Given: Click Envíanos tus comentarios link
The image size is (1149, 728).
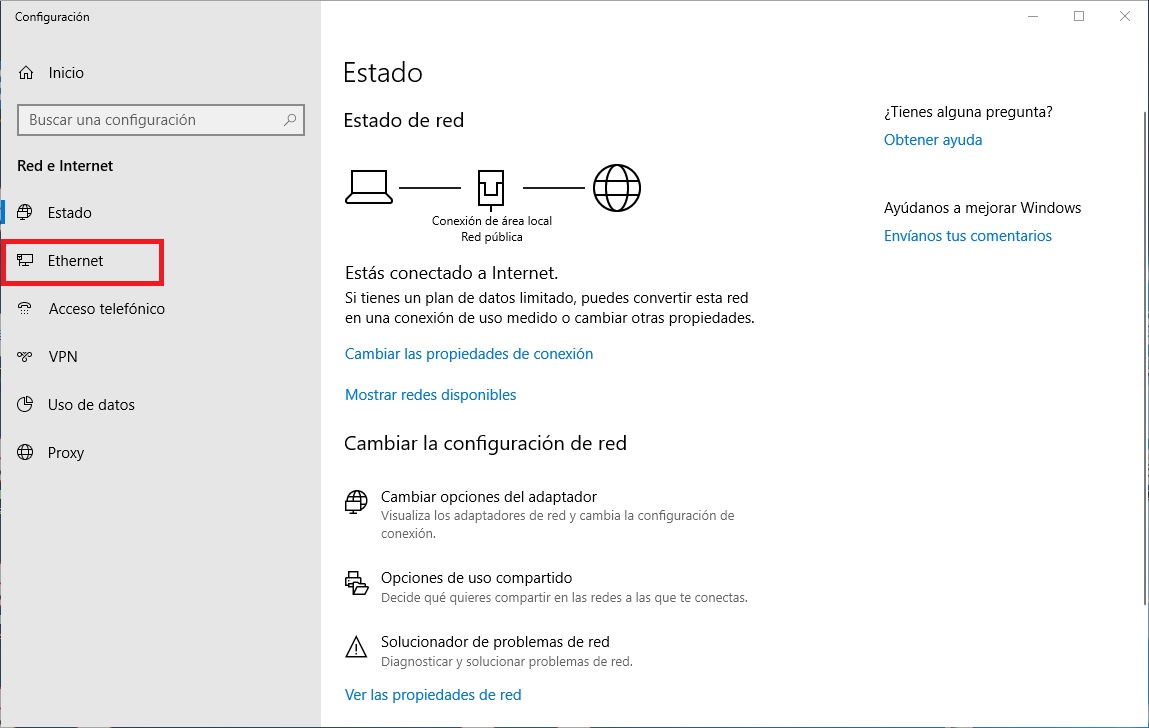Looking at the screenshot, I should pyautogui.click(x=967, y=235).
